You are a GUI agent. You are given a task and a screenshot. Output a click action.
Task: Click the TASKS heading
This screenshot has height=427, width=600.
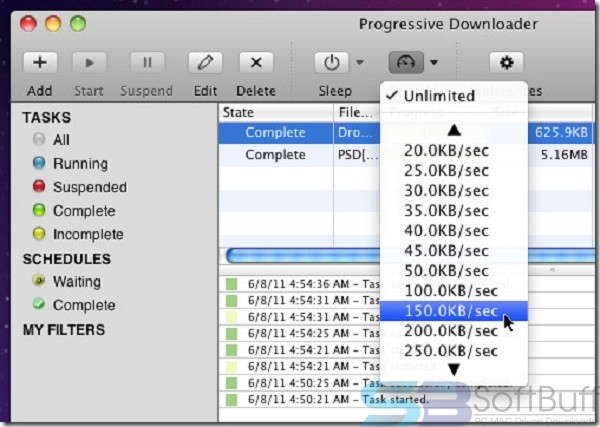pyautogui.click(x=46, y=117)
